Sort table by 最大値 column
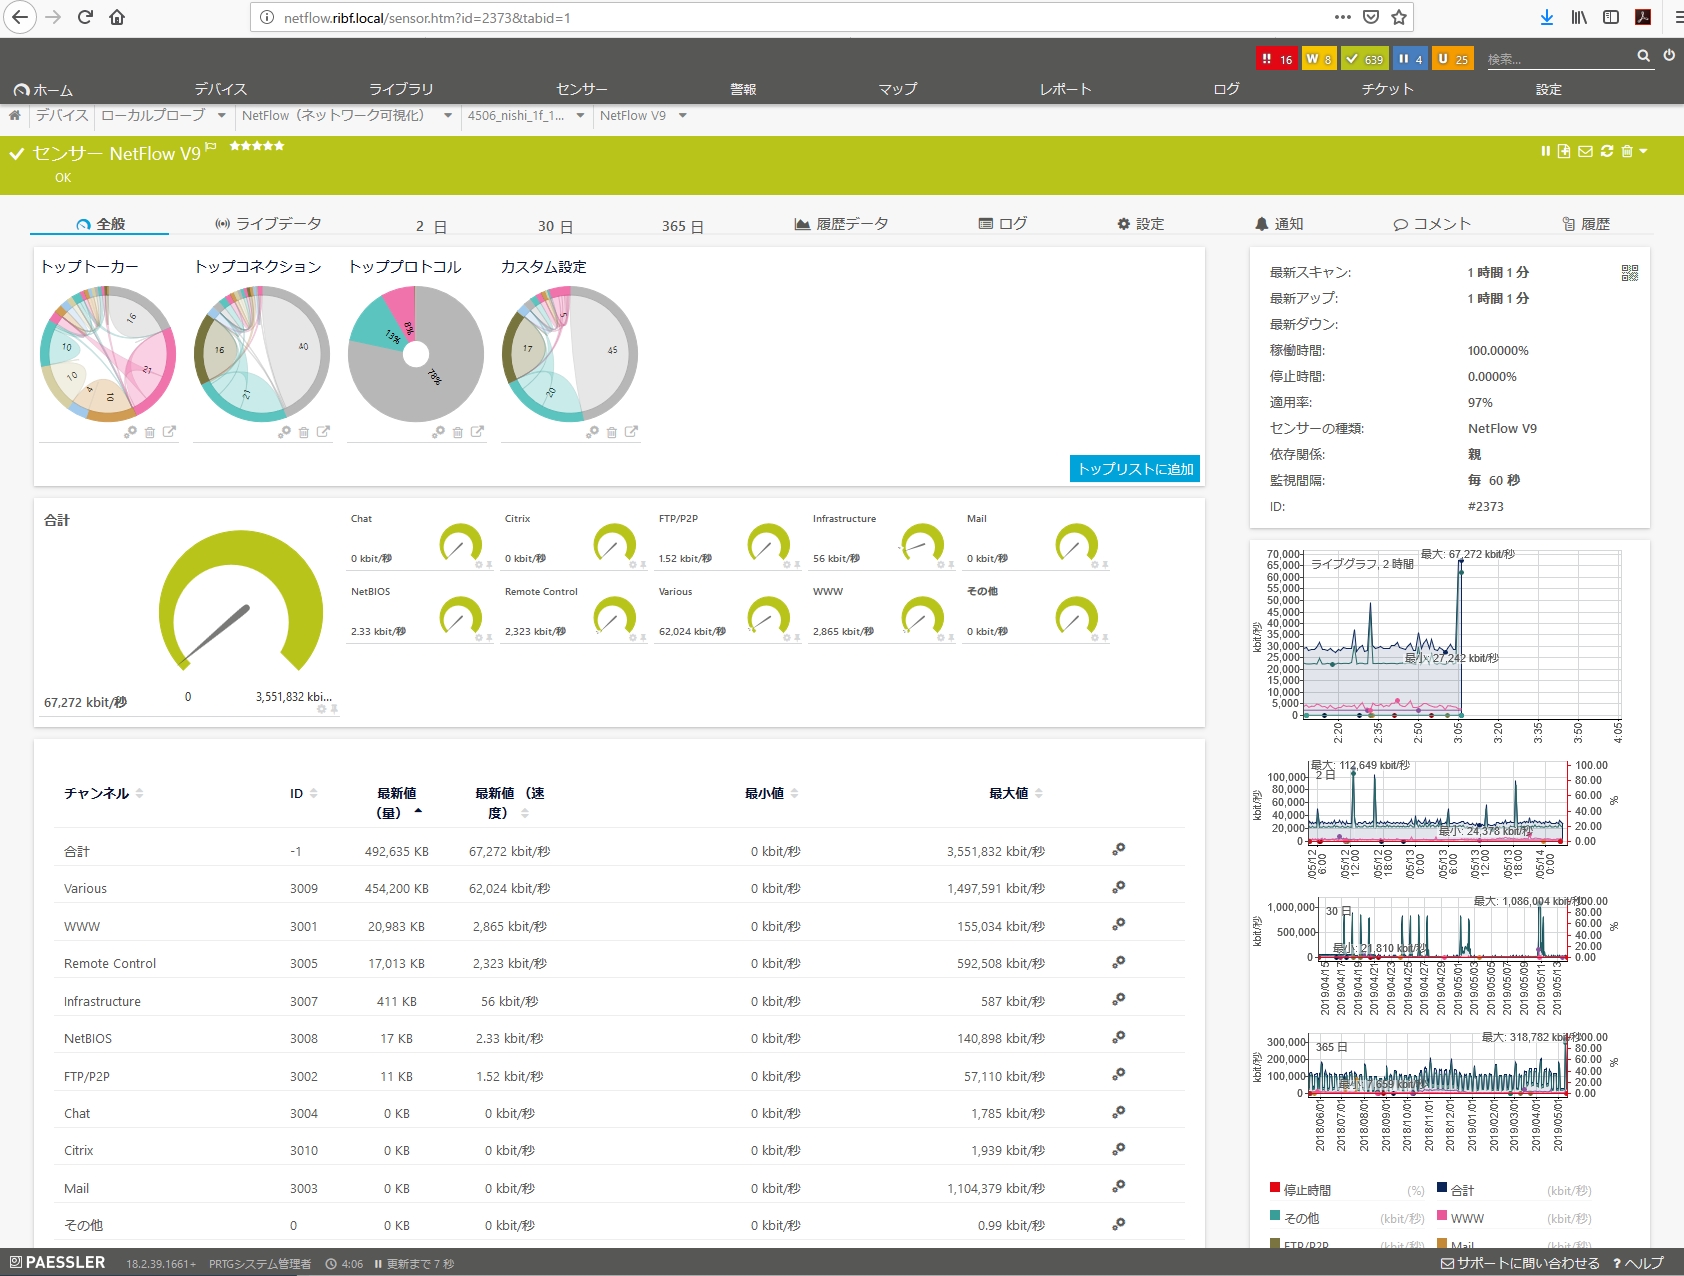Screen dimensions: 1684x1276 pos(1016,793)
